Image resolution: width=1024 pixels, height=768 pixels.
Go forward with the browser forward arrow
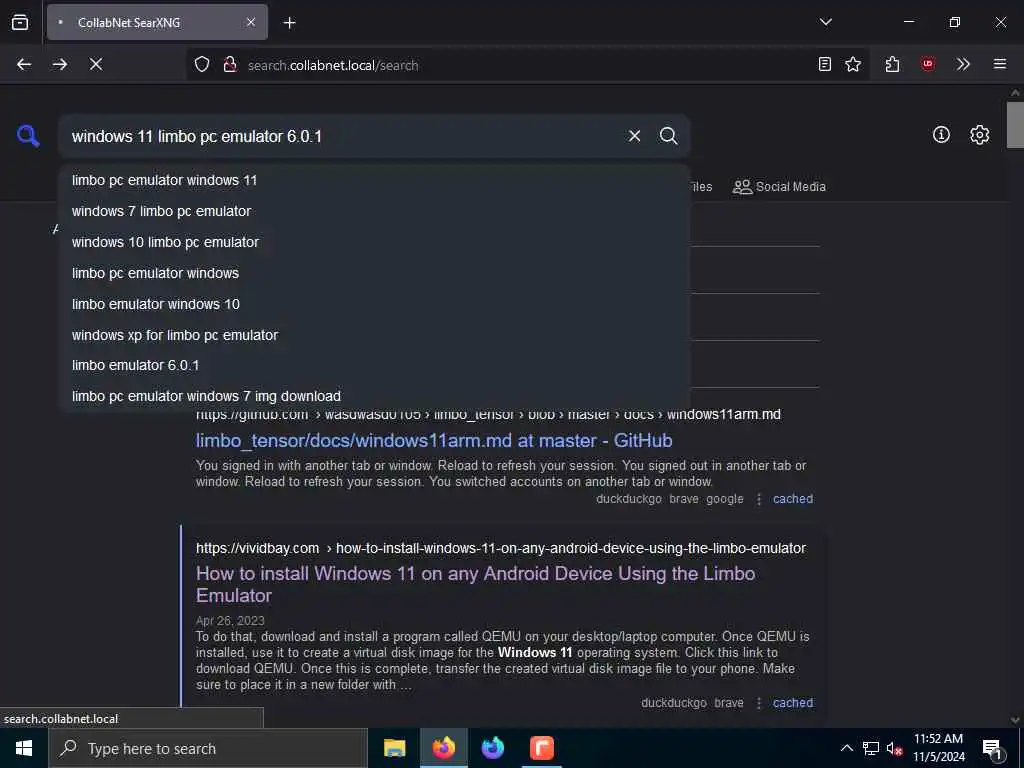click(60, 64)
